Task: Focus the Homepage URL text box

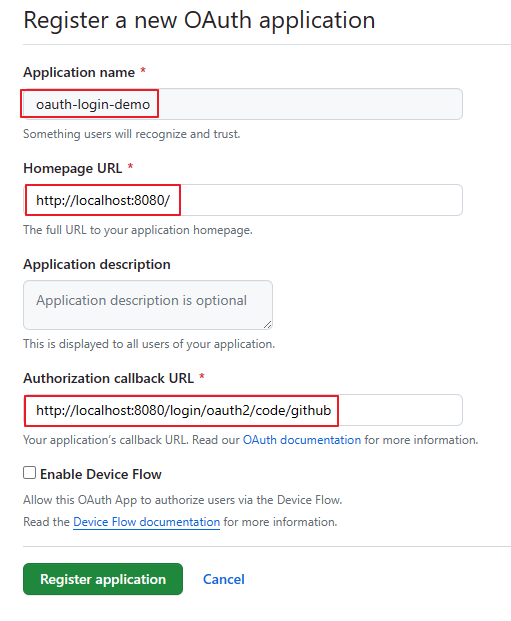Action: tap(242, 200)
